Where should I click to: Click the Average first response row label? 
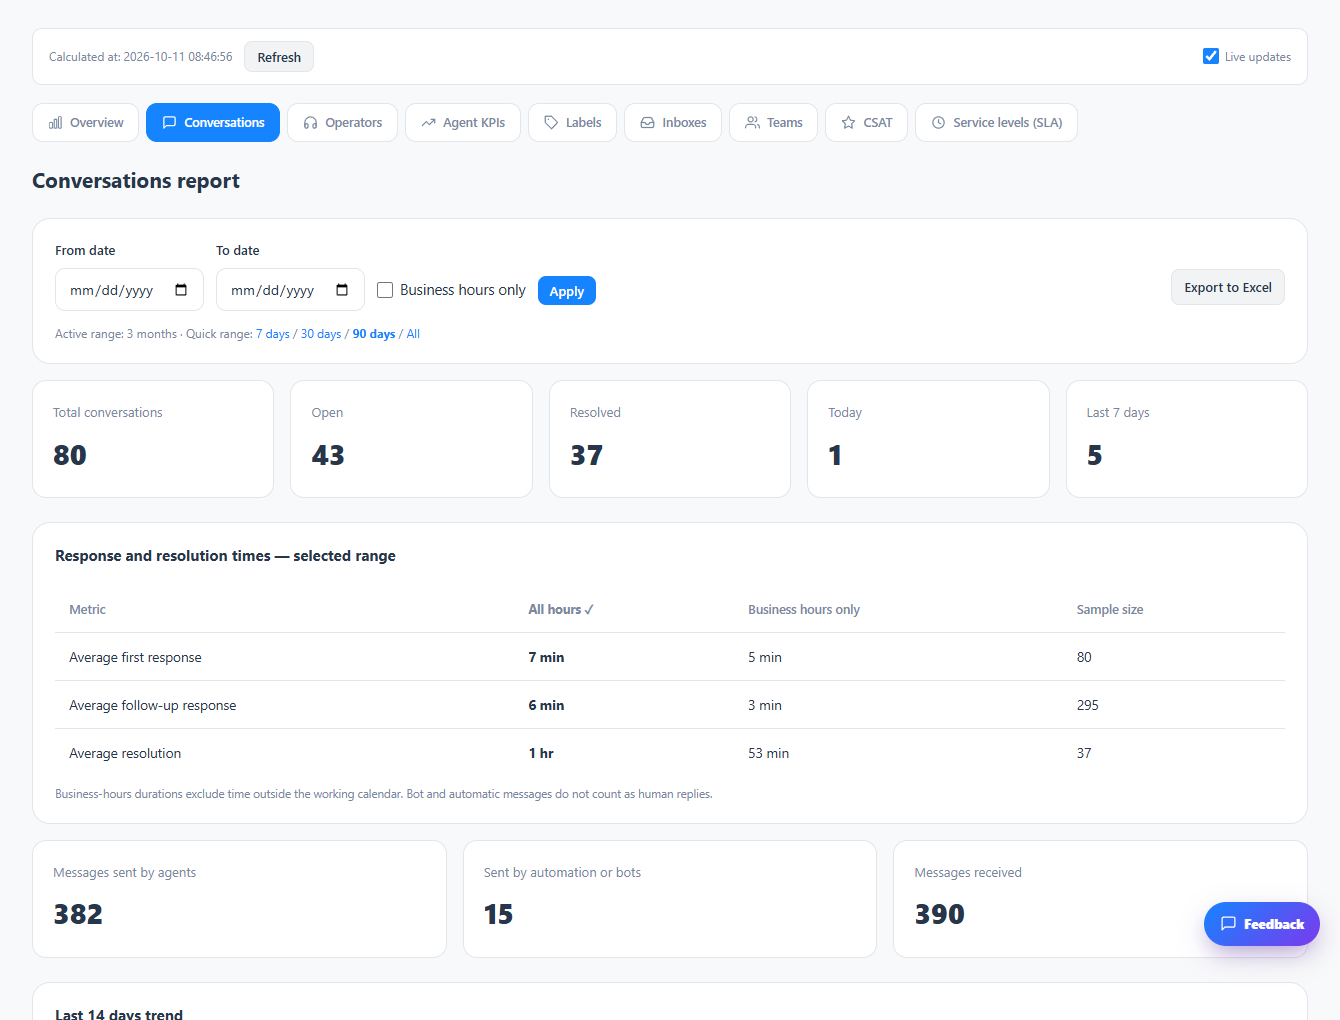135,657
